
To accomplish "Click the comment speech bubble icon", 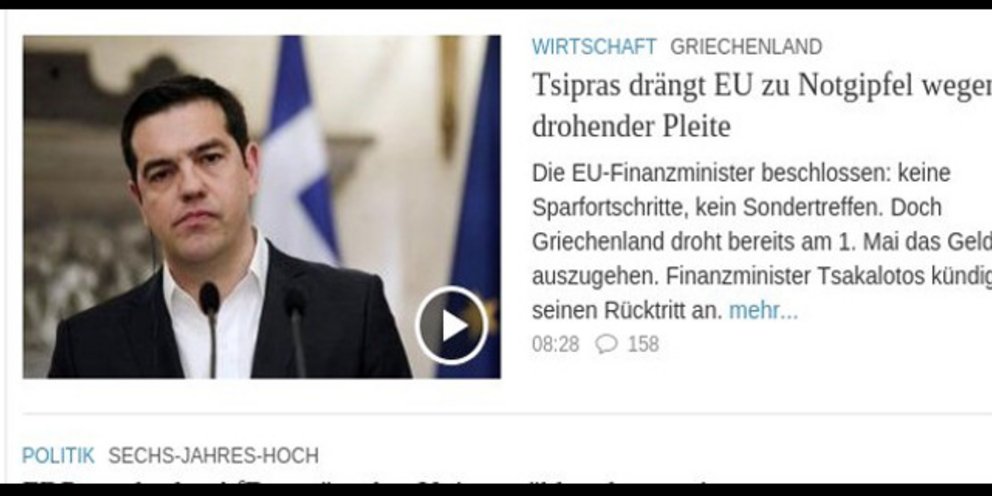I will pos(606,344).
